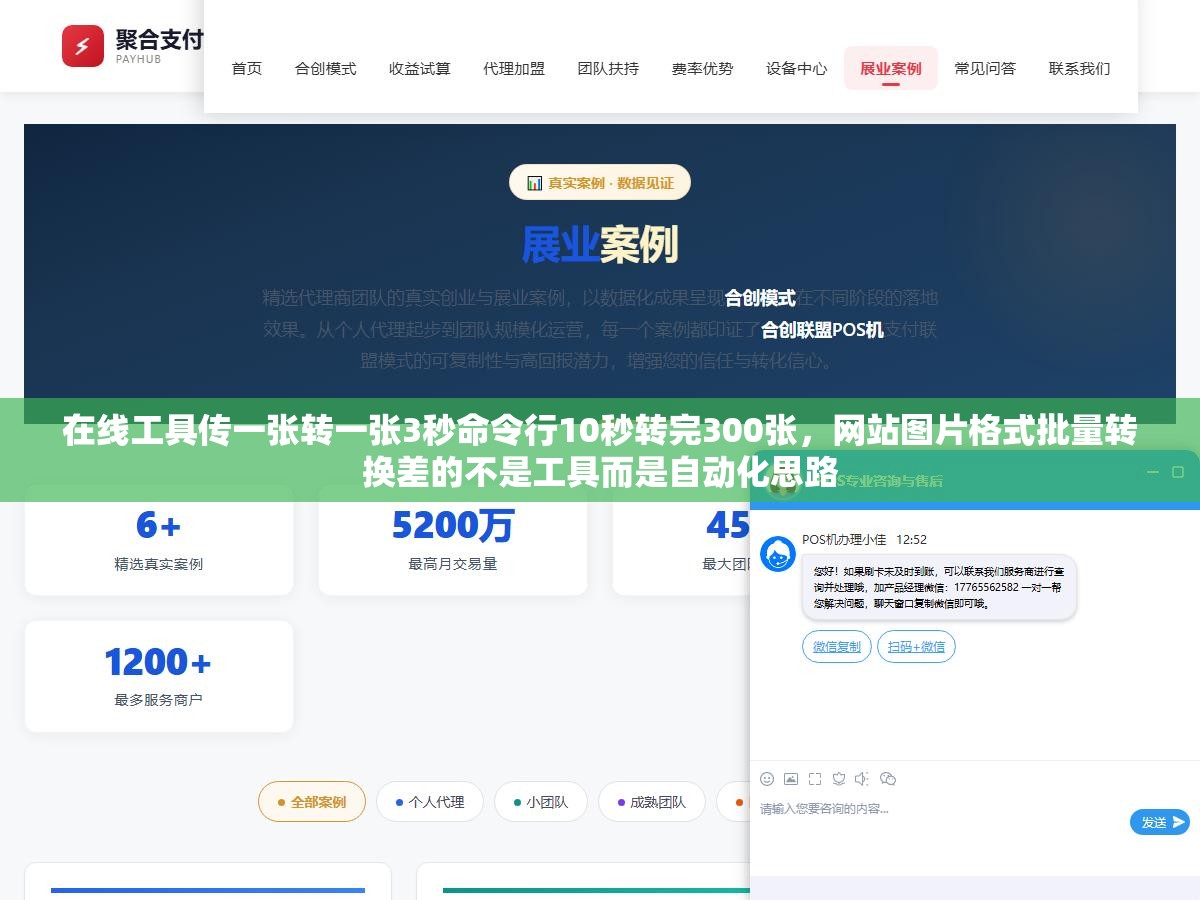Open 设备中心 from the navigation
The width and height of the screenshot is (1200, 900).
point(797,68)
